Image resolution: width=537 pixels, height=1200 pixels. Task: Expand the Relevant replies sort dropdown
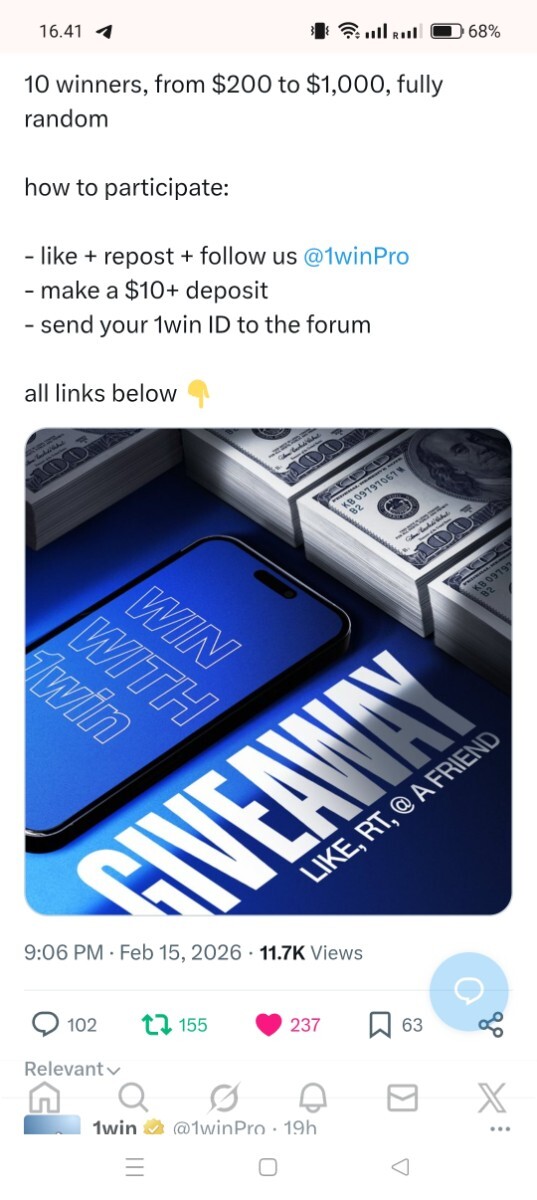tap(71, 1069)
